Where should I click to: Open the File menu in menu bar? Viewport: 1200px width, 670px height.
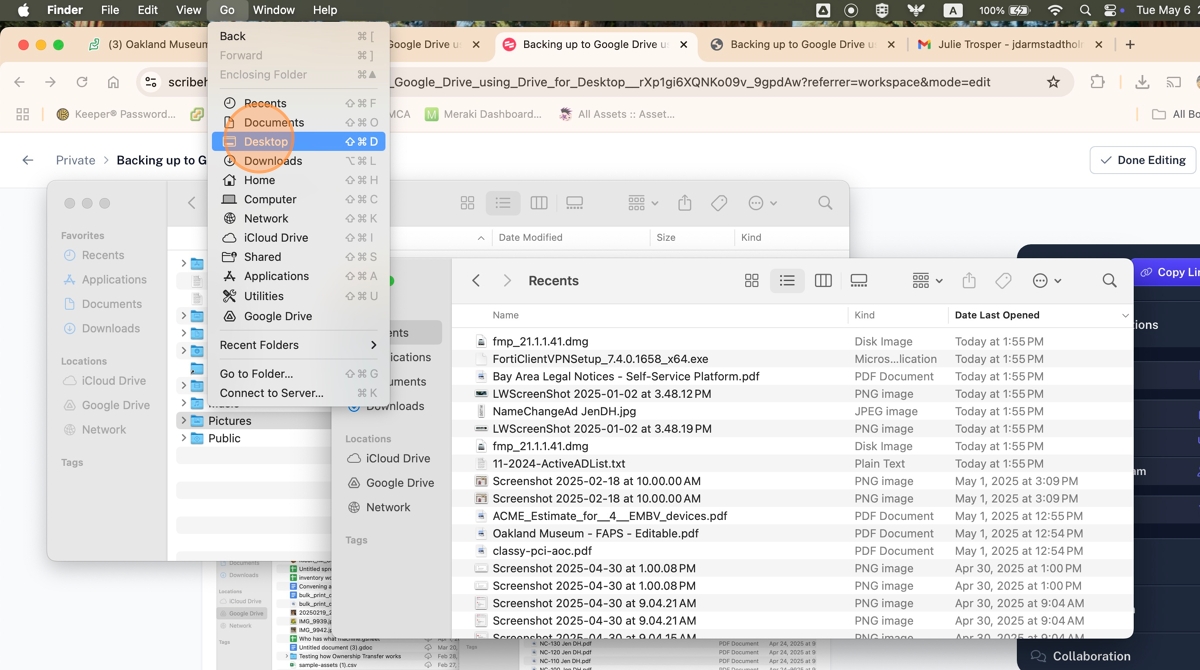pos(110,10)
